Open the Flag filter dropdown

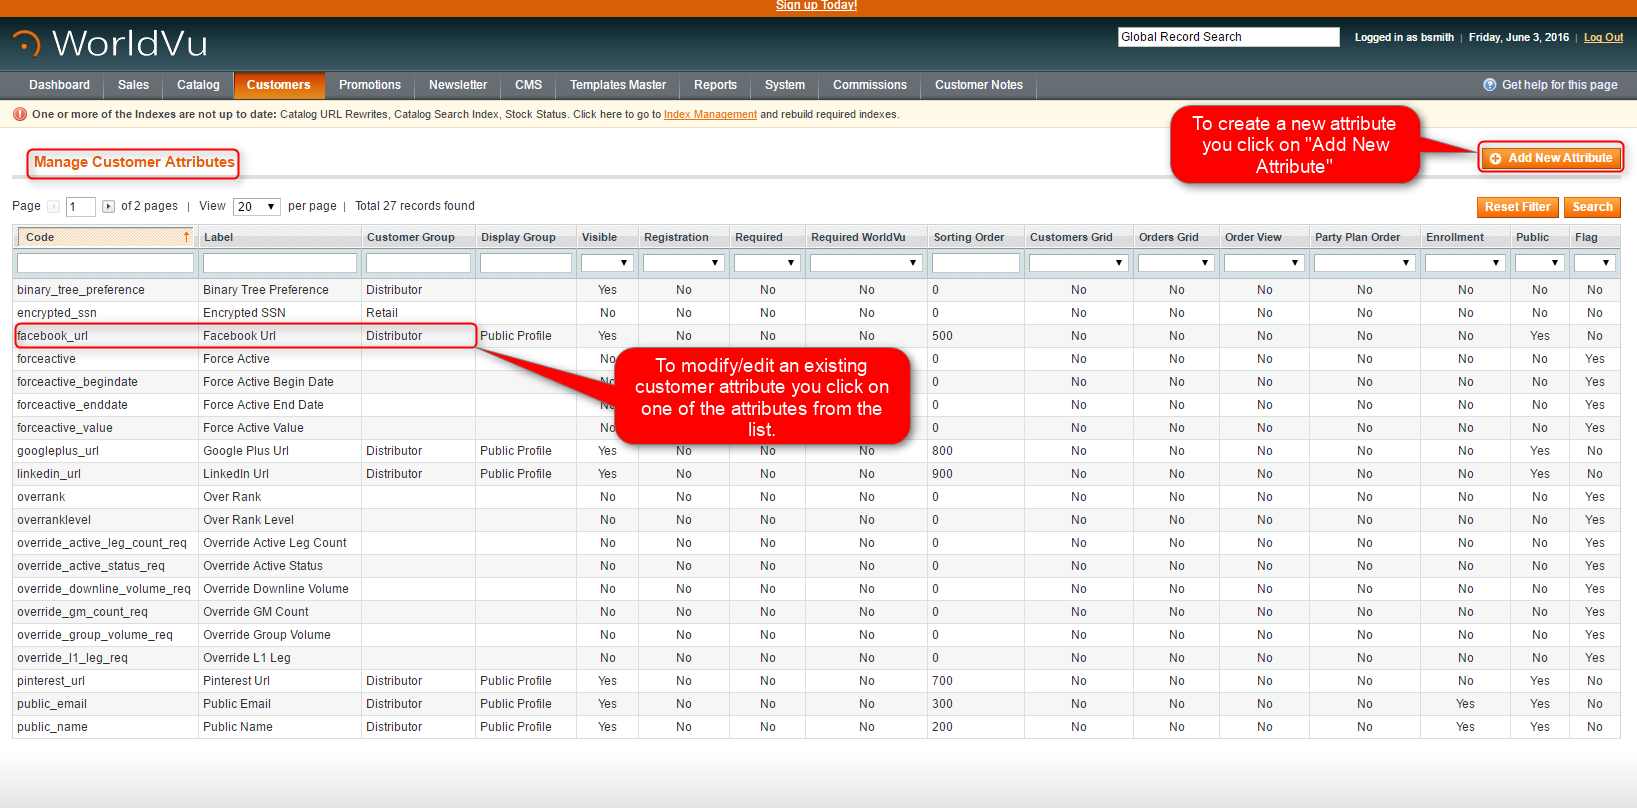point(1595,263)
